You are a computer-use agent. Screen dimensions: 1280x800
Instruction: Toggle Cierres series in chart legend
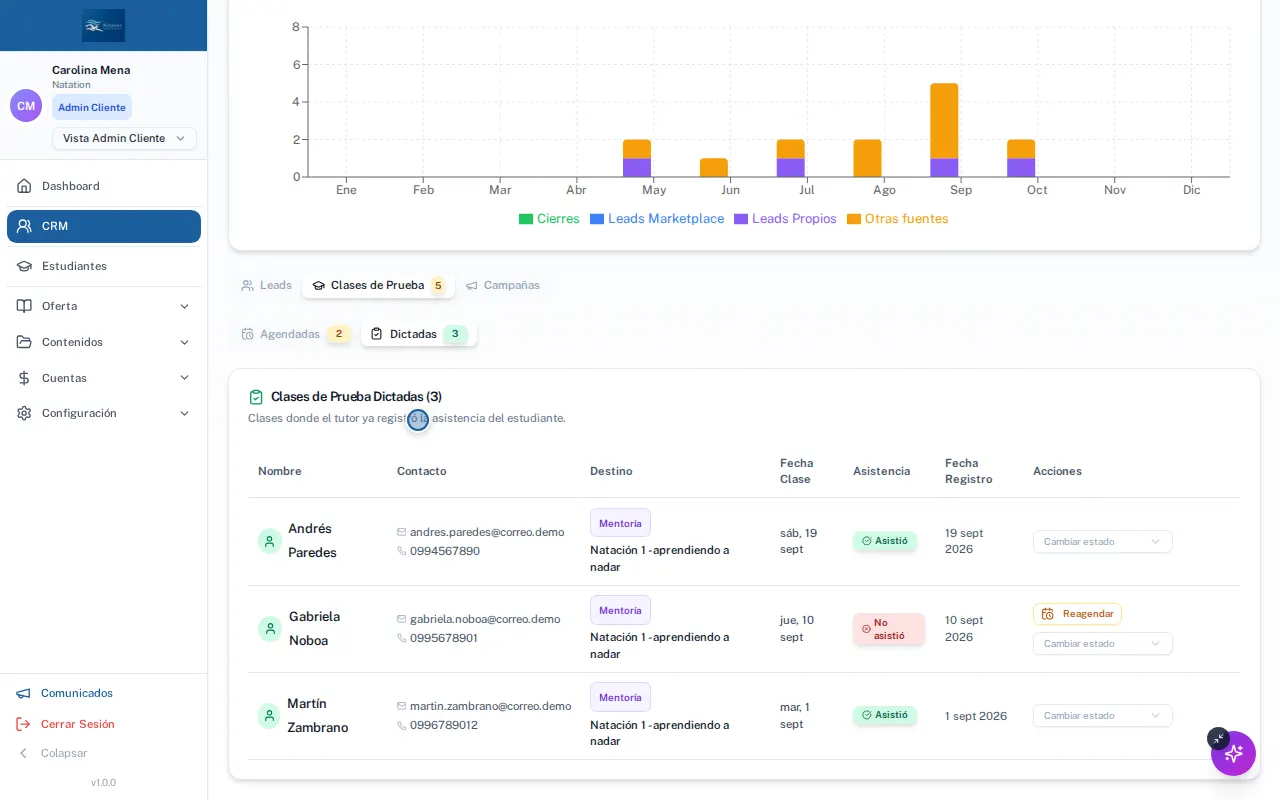pyautogui.click(x=549, y=219)
